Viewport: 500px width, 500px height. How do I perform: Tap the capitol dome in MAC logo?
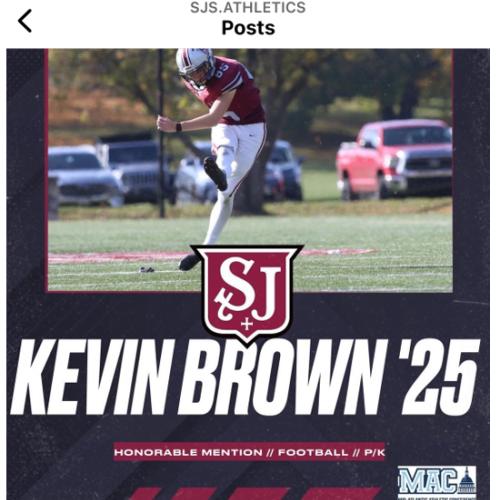pyautogui.click(x=467, y=480)
